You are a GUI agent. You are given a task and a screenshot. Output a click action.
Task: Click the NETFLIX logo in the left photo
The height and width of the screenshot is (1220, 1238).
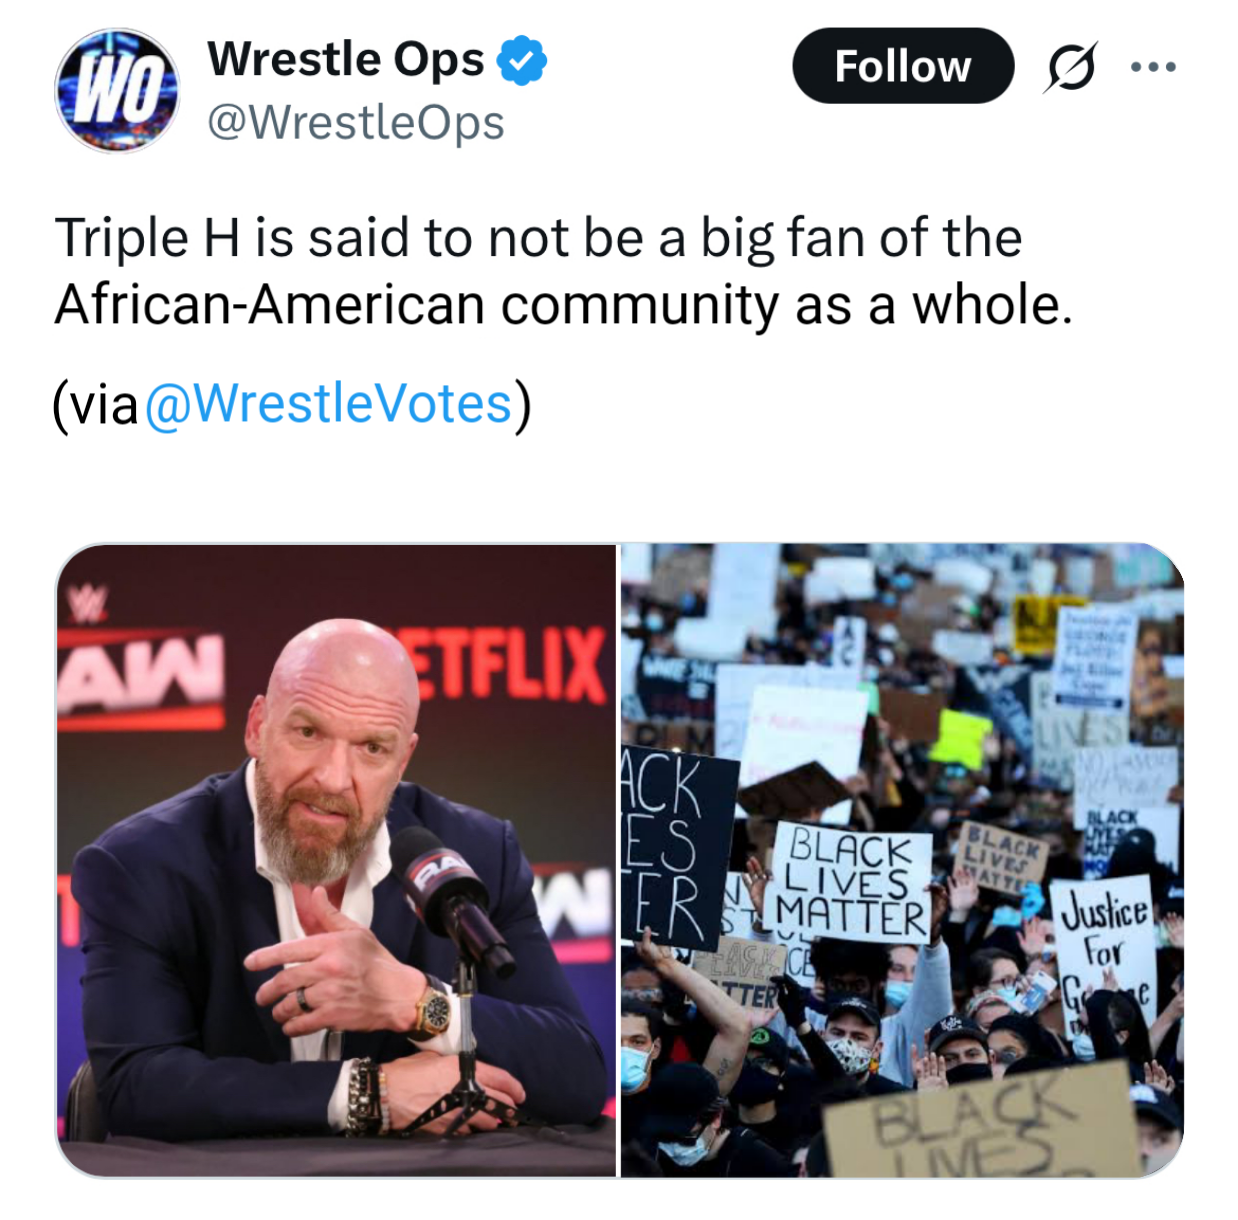[506, 663]
